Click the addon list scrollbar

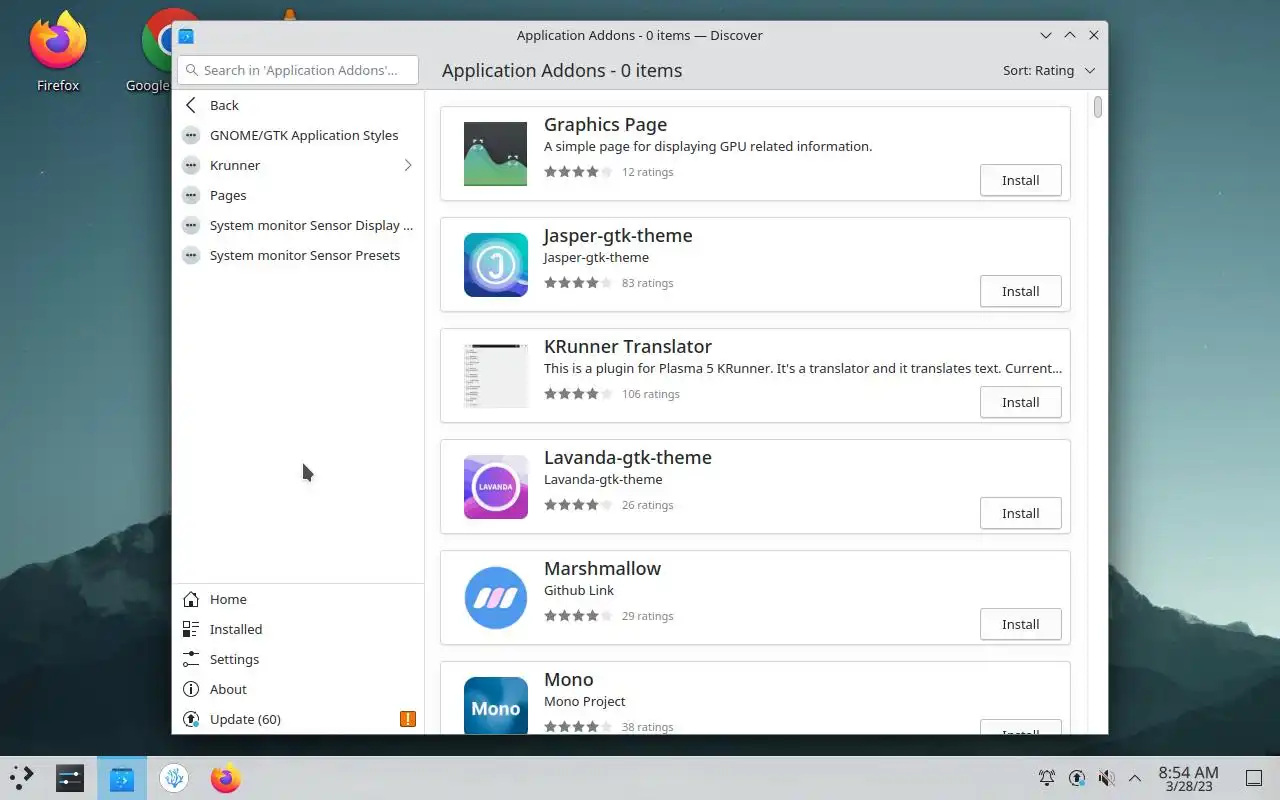click(x=1098, y=106)
